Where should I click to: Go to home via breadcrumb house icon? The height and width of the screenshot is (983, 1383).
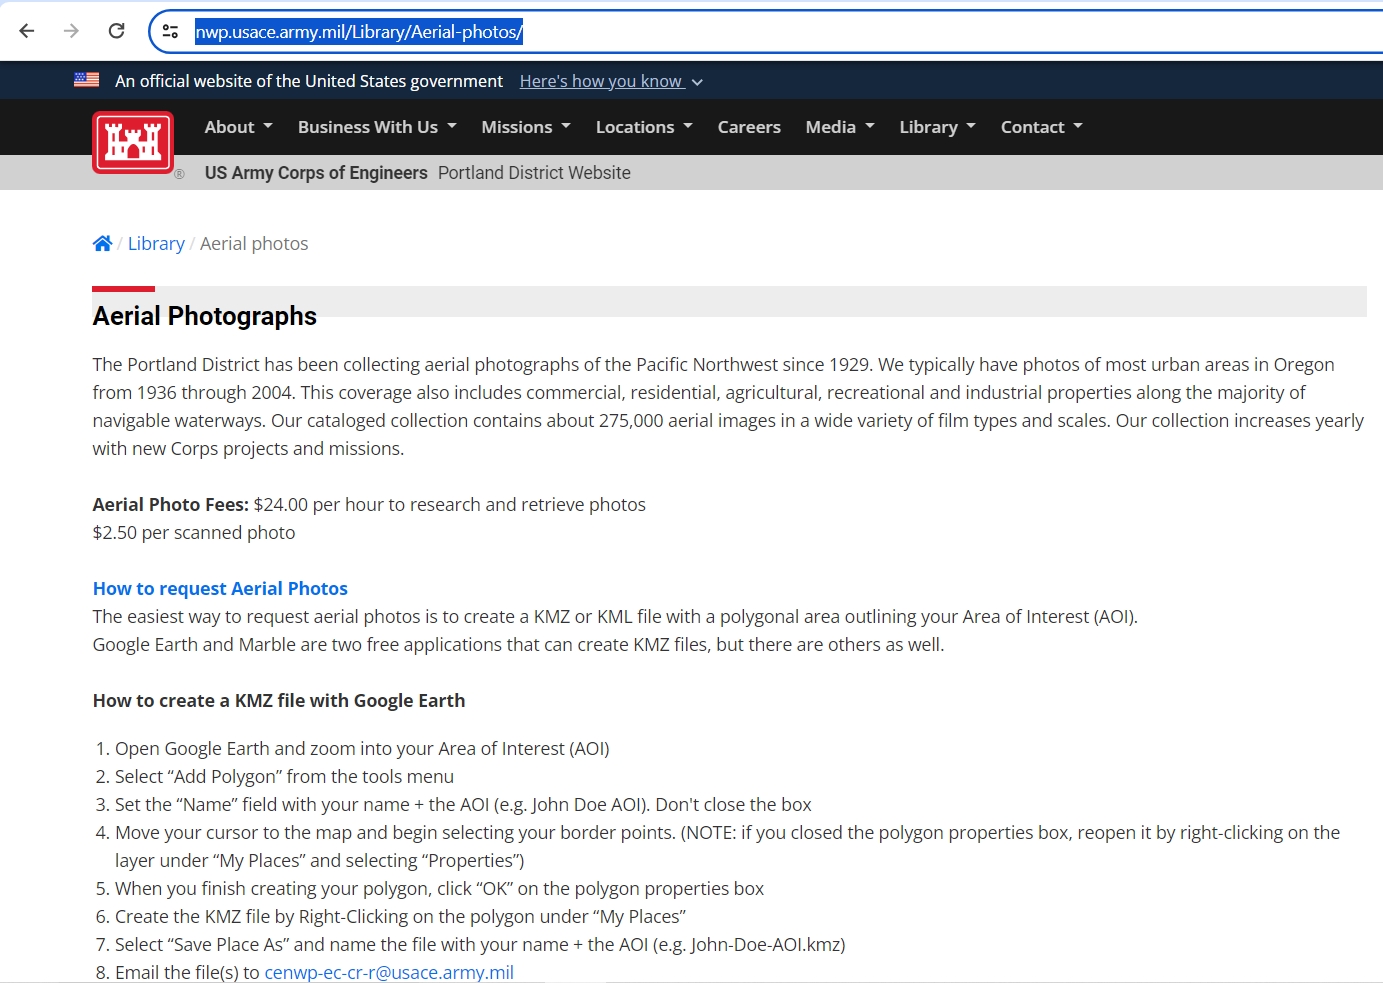(102, 244)
